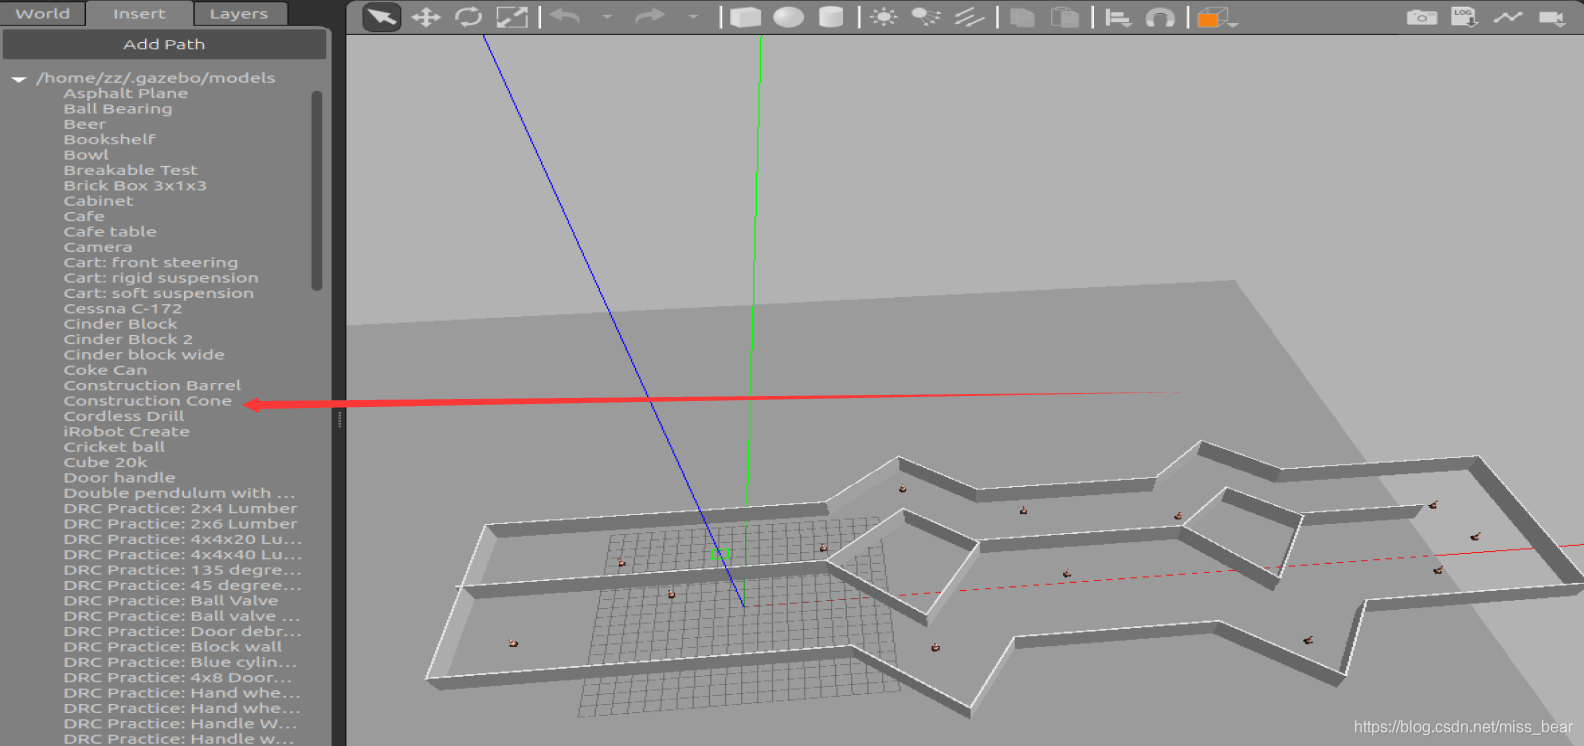1584x746 pixels.
Task: Click the copy icon in toolbar
Action: click(x=1022, y=17)
